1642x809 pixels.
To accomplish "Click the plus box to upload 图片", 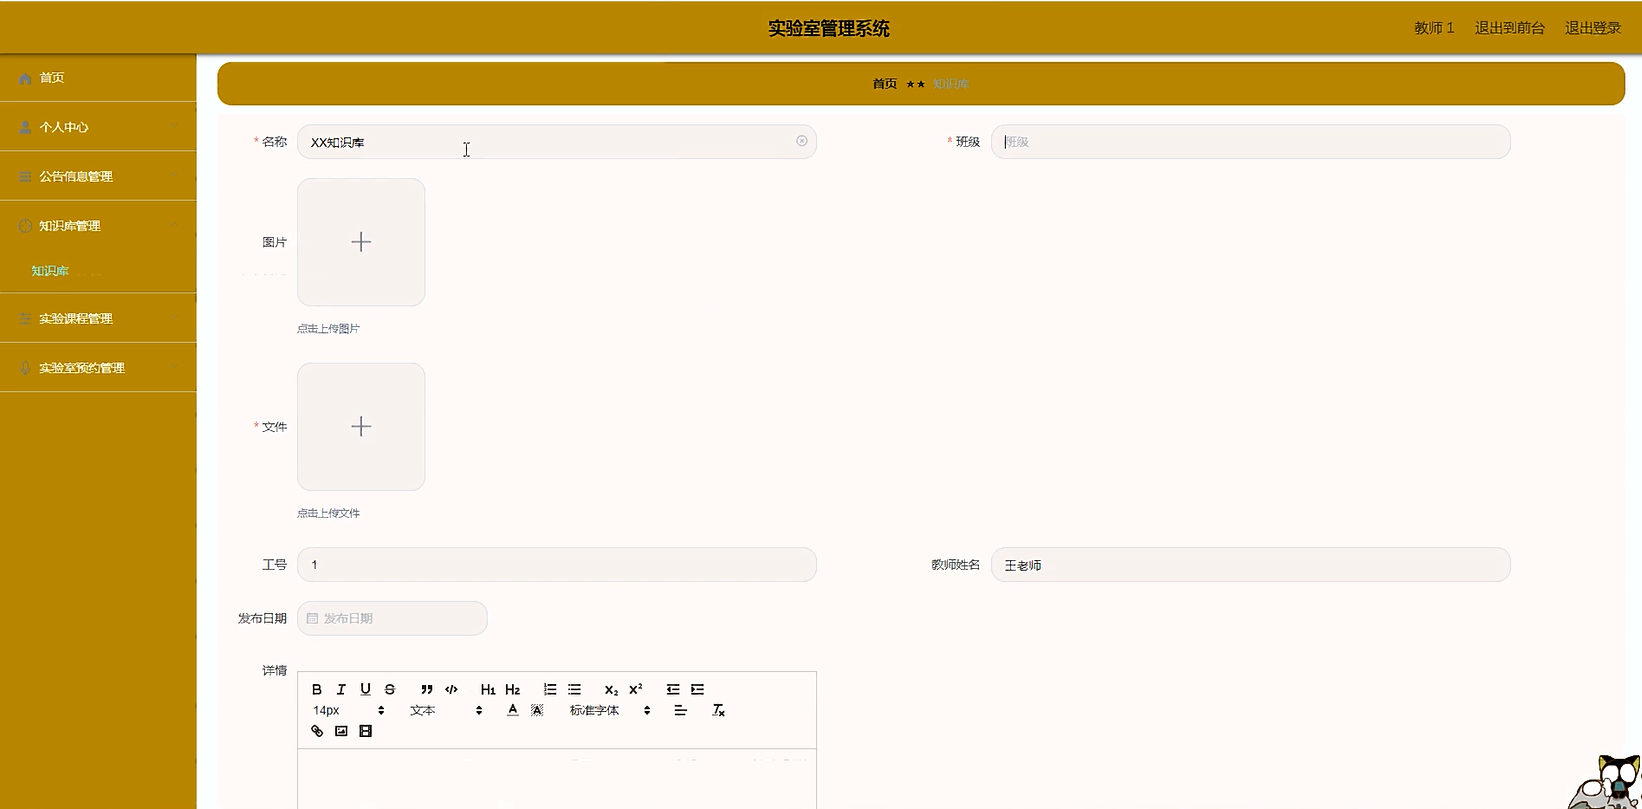I will pos(361,242).
